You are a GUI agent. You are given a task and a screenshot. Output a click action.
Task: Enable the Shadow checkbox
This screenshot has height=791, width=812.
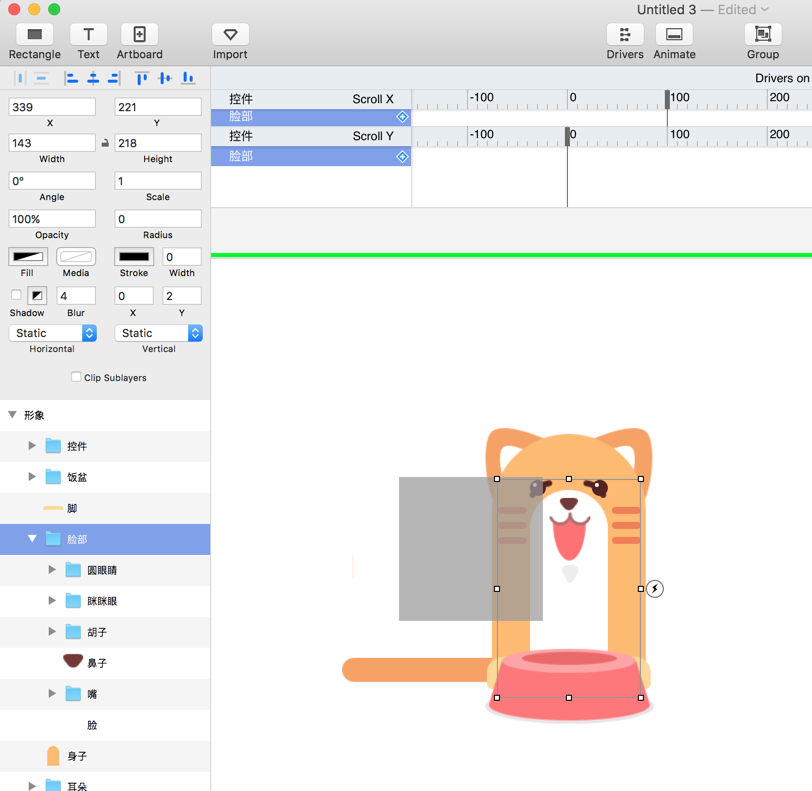(x=16, y=295)
